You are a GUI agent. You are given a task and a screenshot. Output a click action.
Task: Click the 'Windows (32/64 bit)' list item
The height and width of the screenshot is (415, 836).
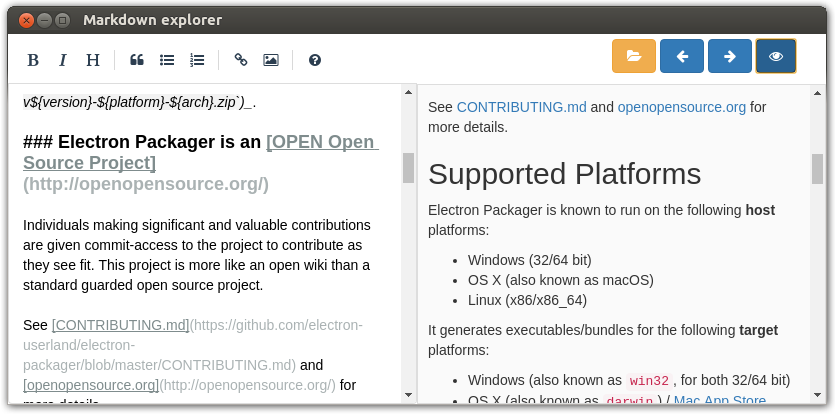(x=529, y=260)
